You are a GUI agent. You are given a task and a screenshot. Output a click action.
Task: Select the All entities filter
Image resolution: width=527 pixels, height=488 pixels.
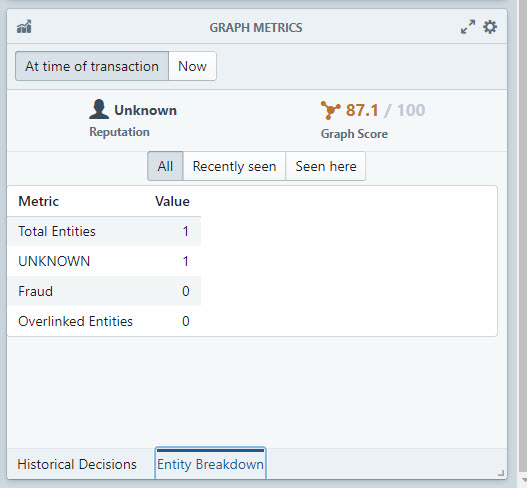165,166
